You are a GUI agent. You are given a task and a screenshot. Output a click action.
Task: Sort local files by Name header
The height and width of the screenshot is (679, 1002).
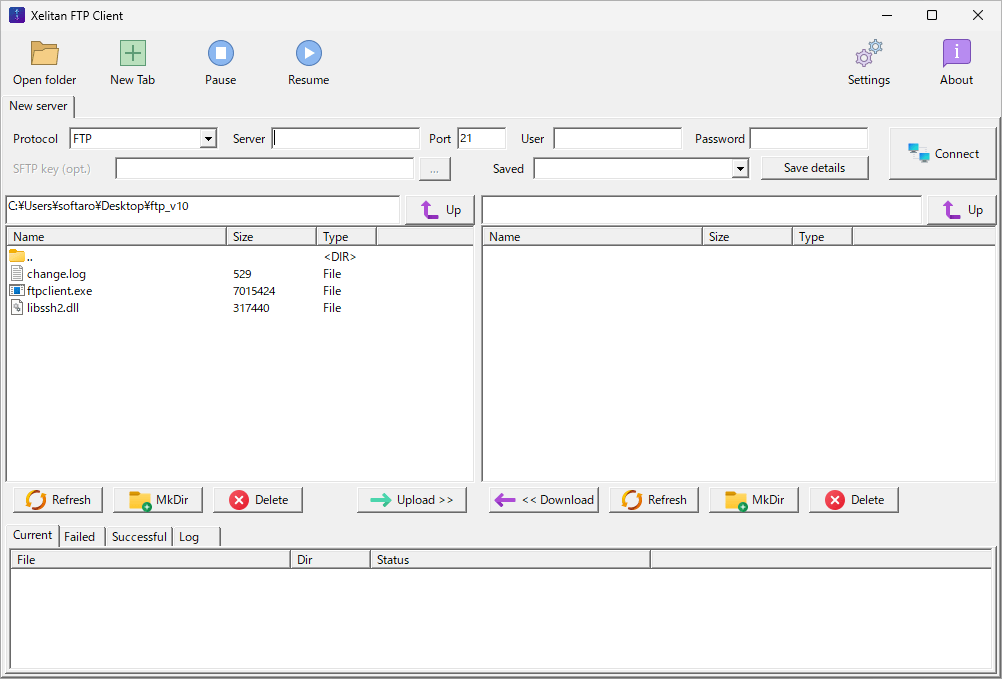(116, 236)
